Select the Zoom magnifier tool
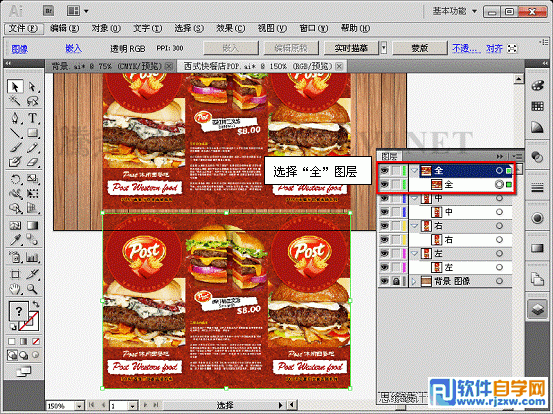The image size is (553, 414). [32, 290]
